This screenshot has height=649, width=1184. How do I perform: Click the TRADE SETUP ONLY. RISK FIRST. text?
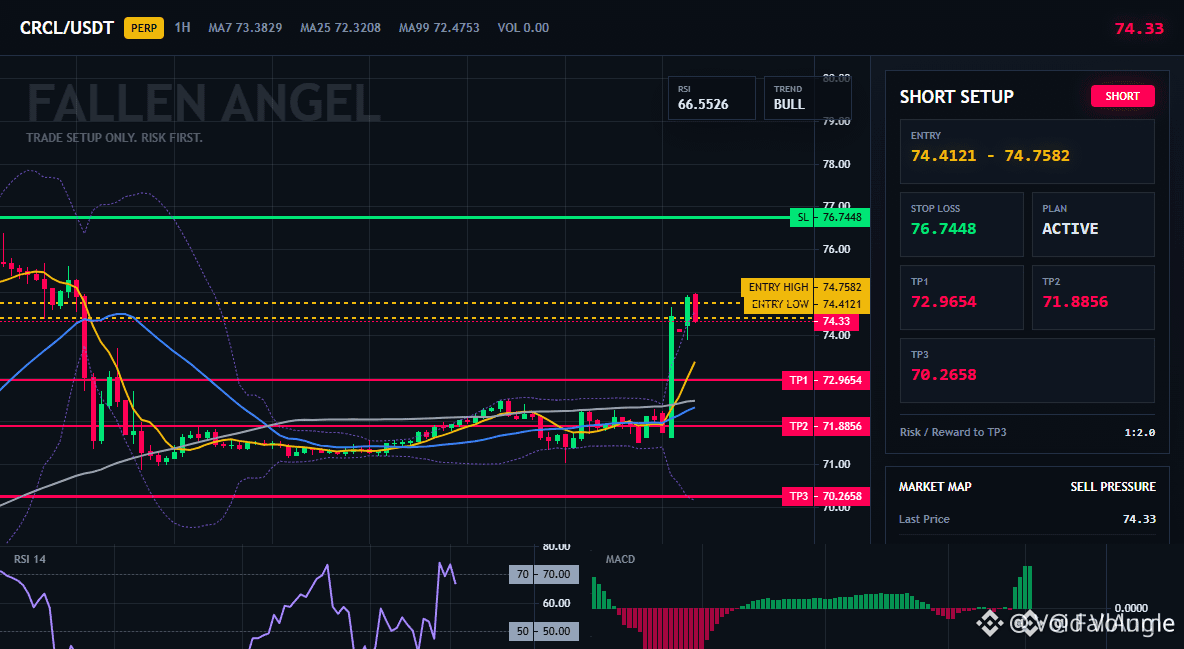point(115,138)
